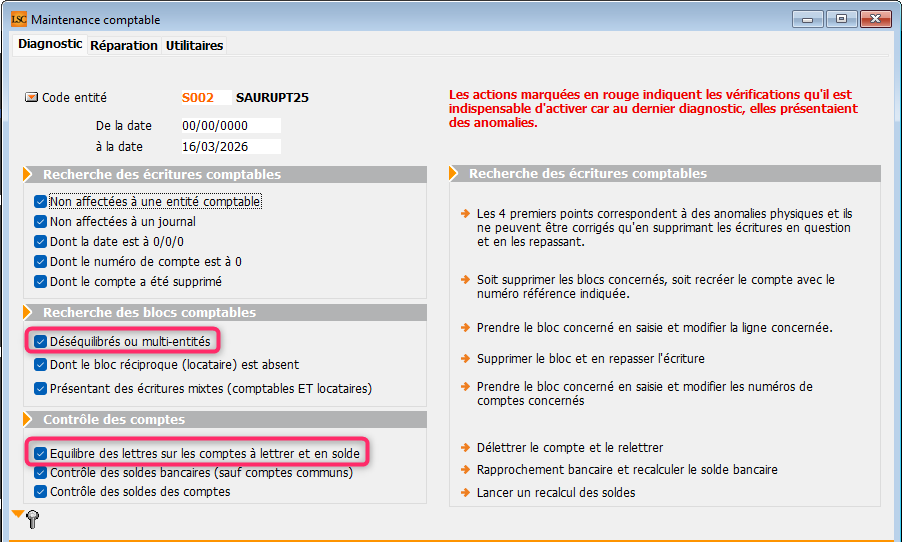
Task: Open the Utilitaires tab
Action: pos(194,45)
